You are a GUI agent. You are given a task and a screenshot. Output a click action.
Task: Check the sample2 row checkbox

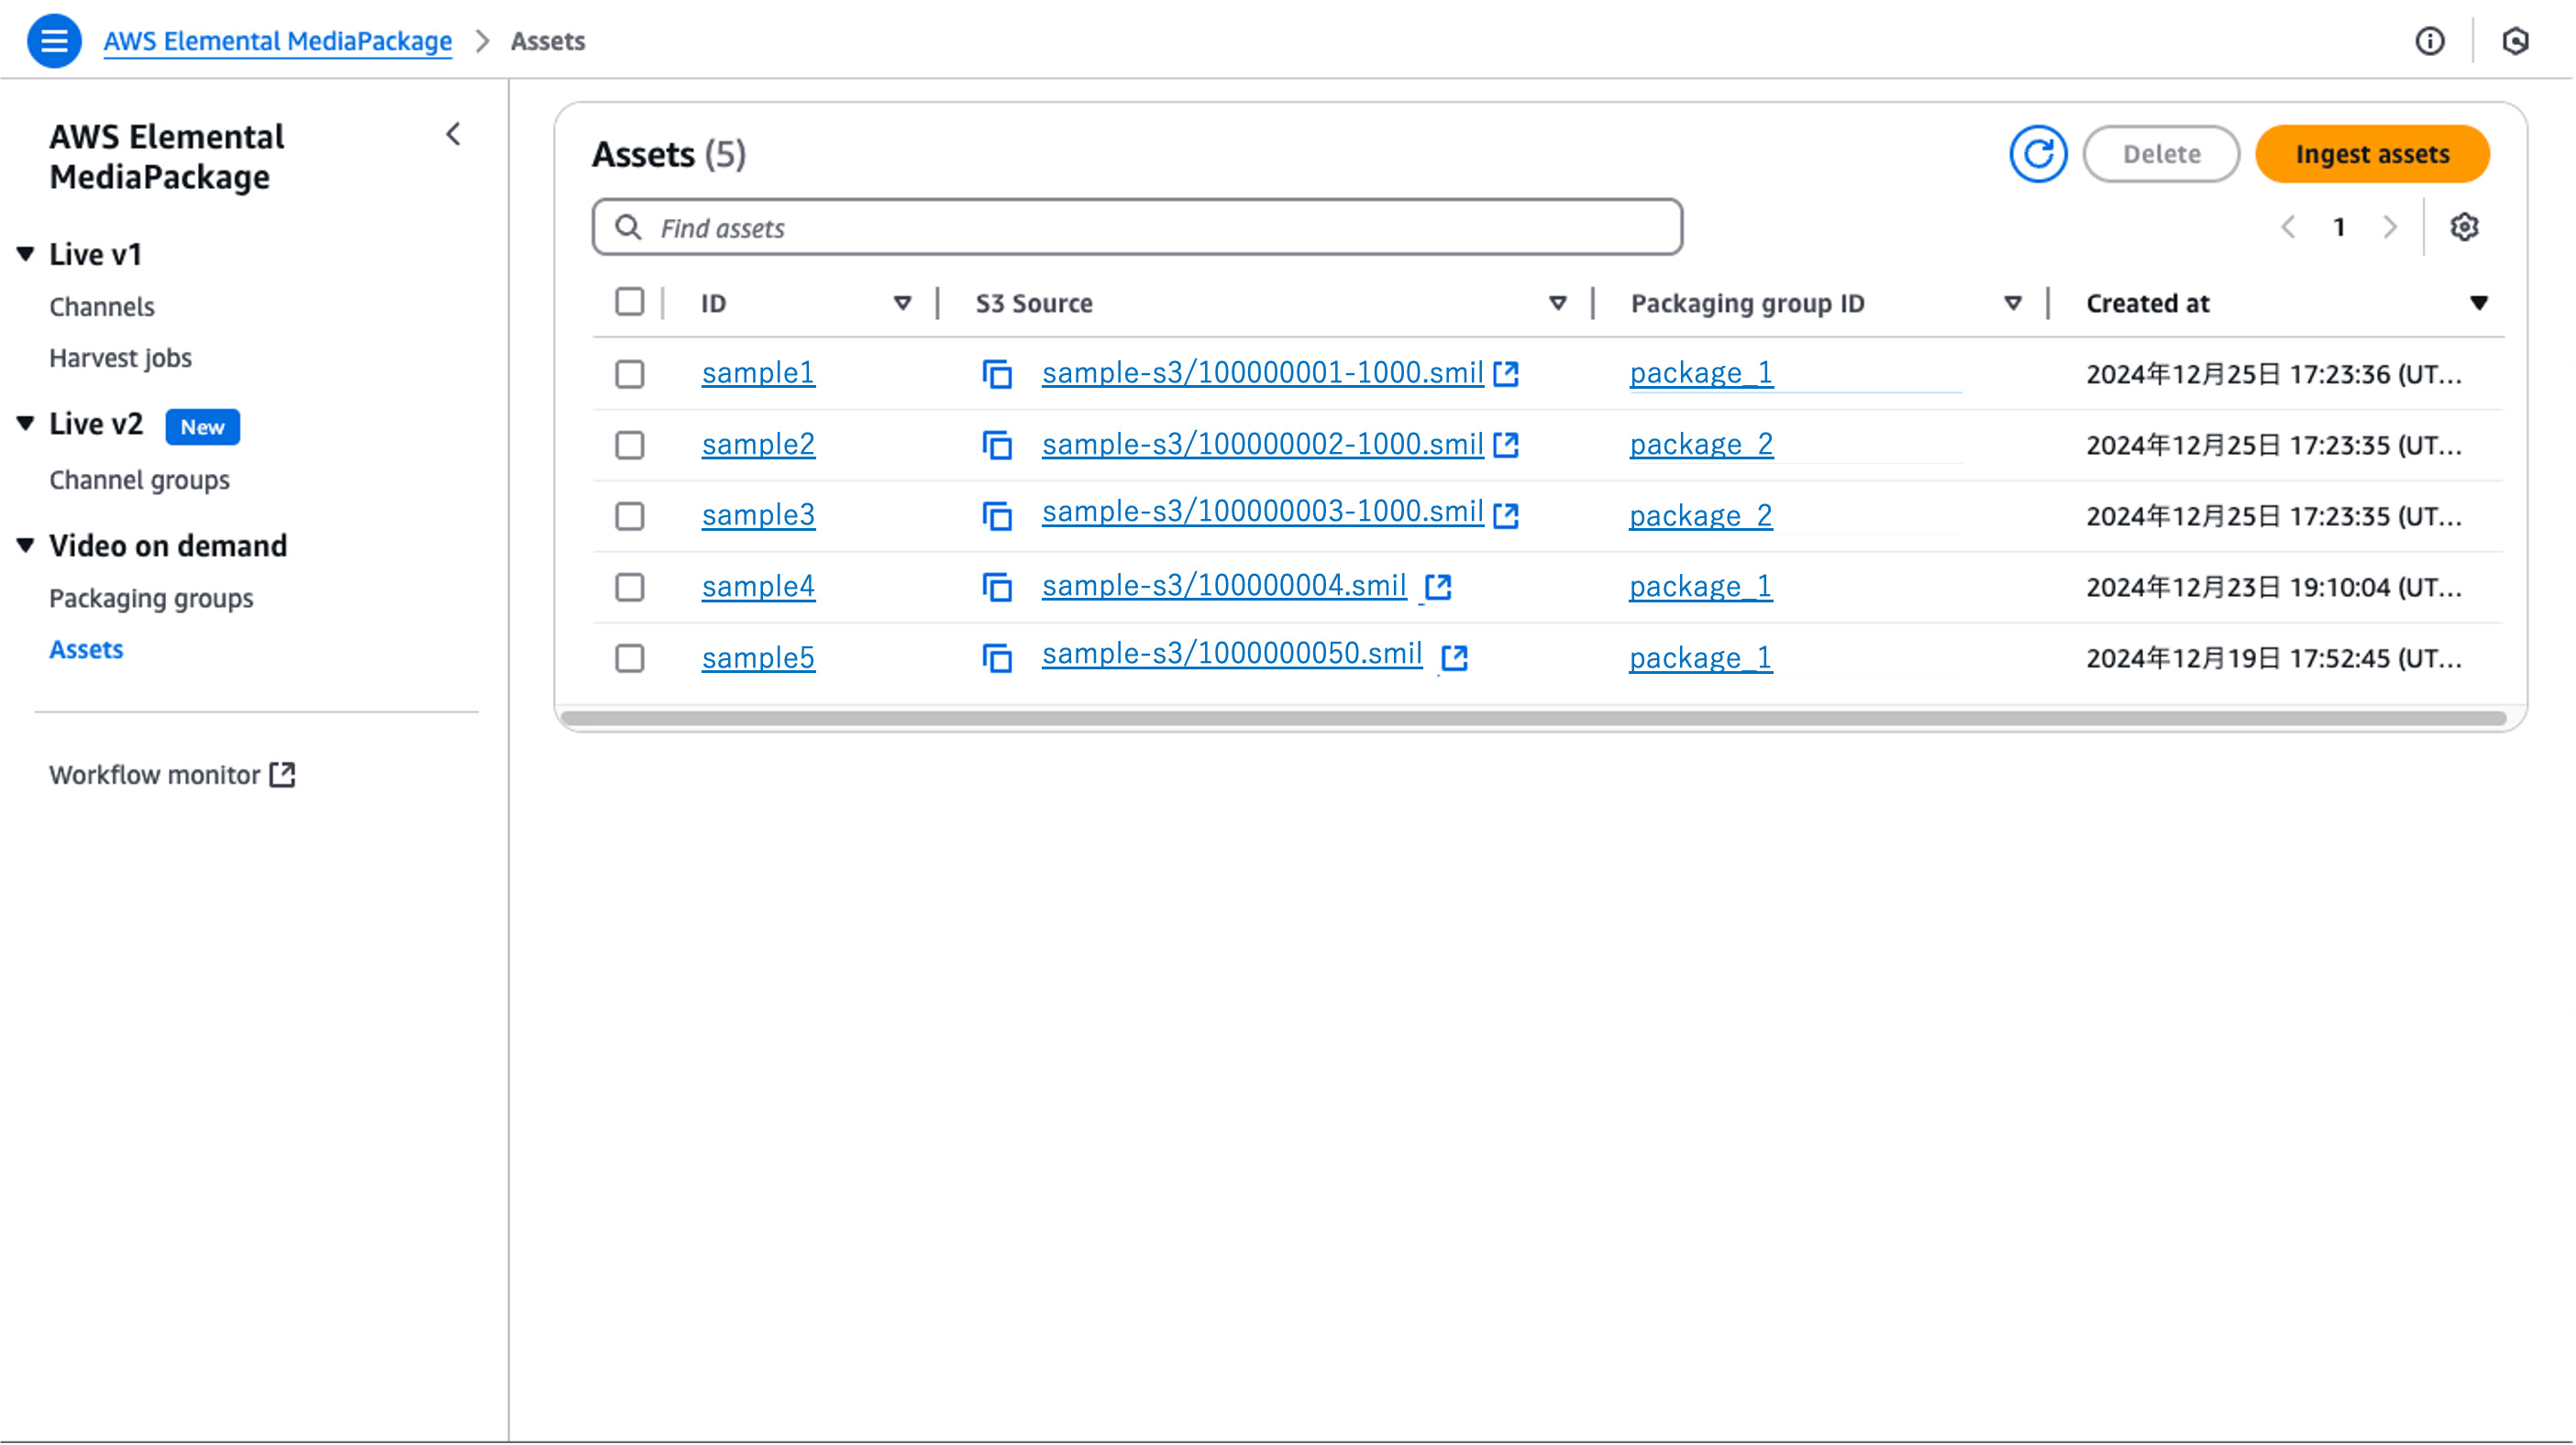point(630,445)
